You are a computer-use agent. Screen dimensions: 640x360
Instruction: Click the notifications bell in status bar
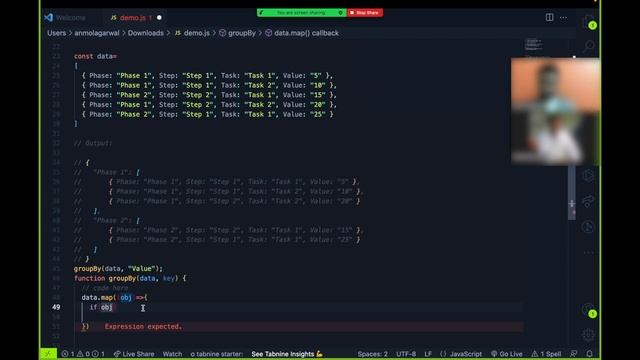coord(589,354)
